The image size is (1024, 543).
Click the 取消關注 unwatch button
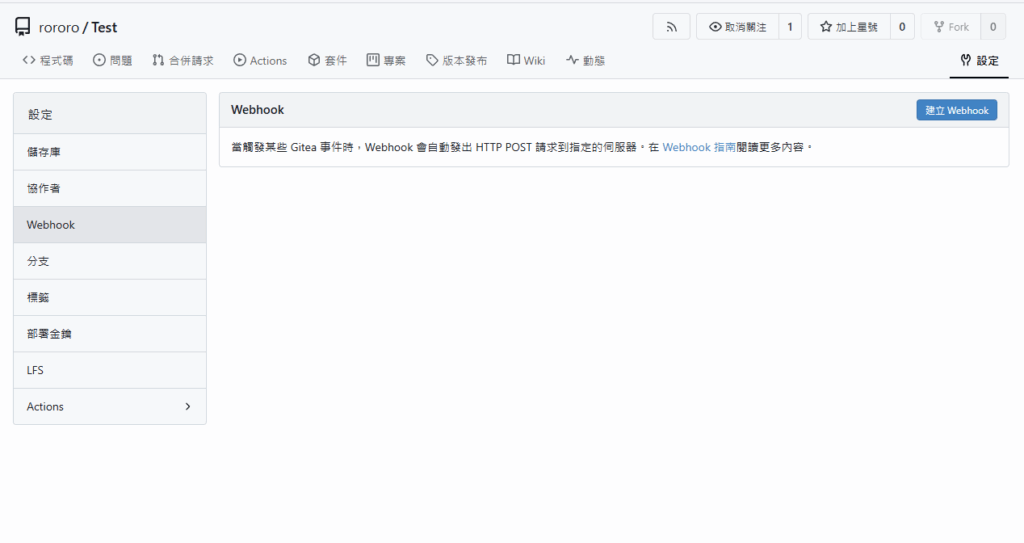[737, 27]
